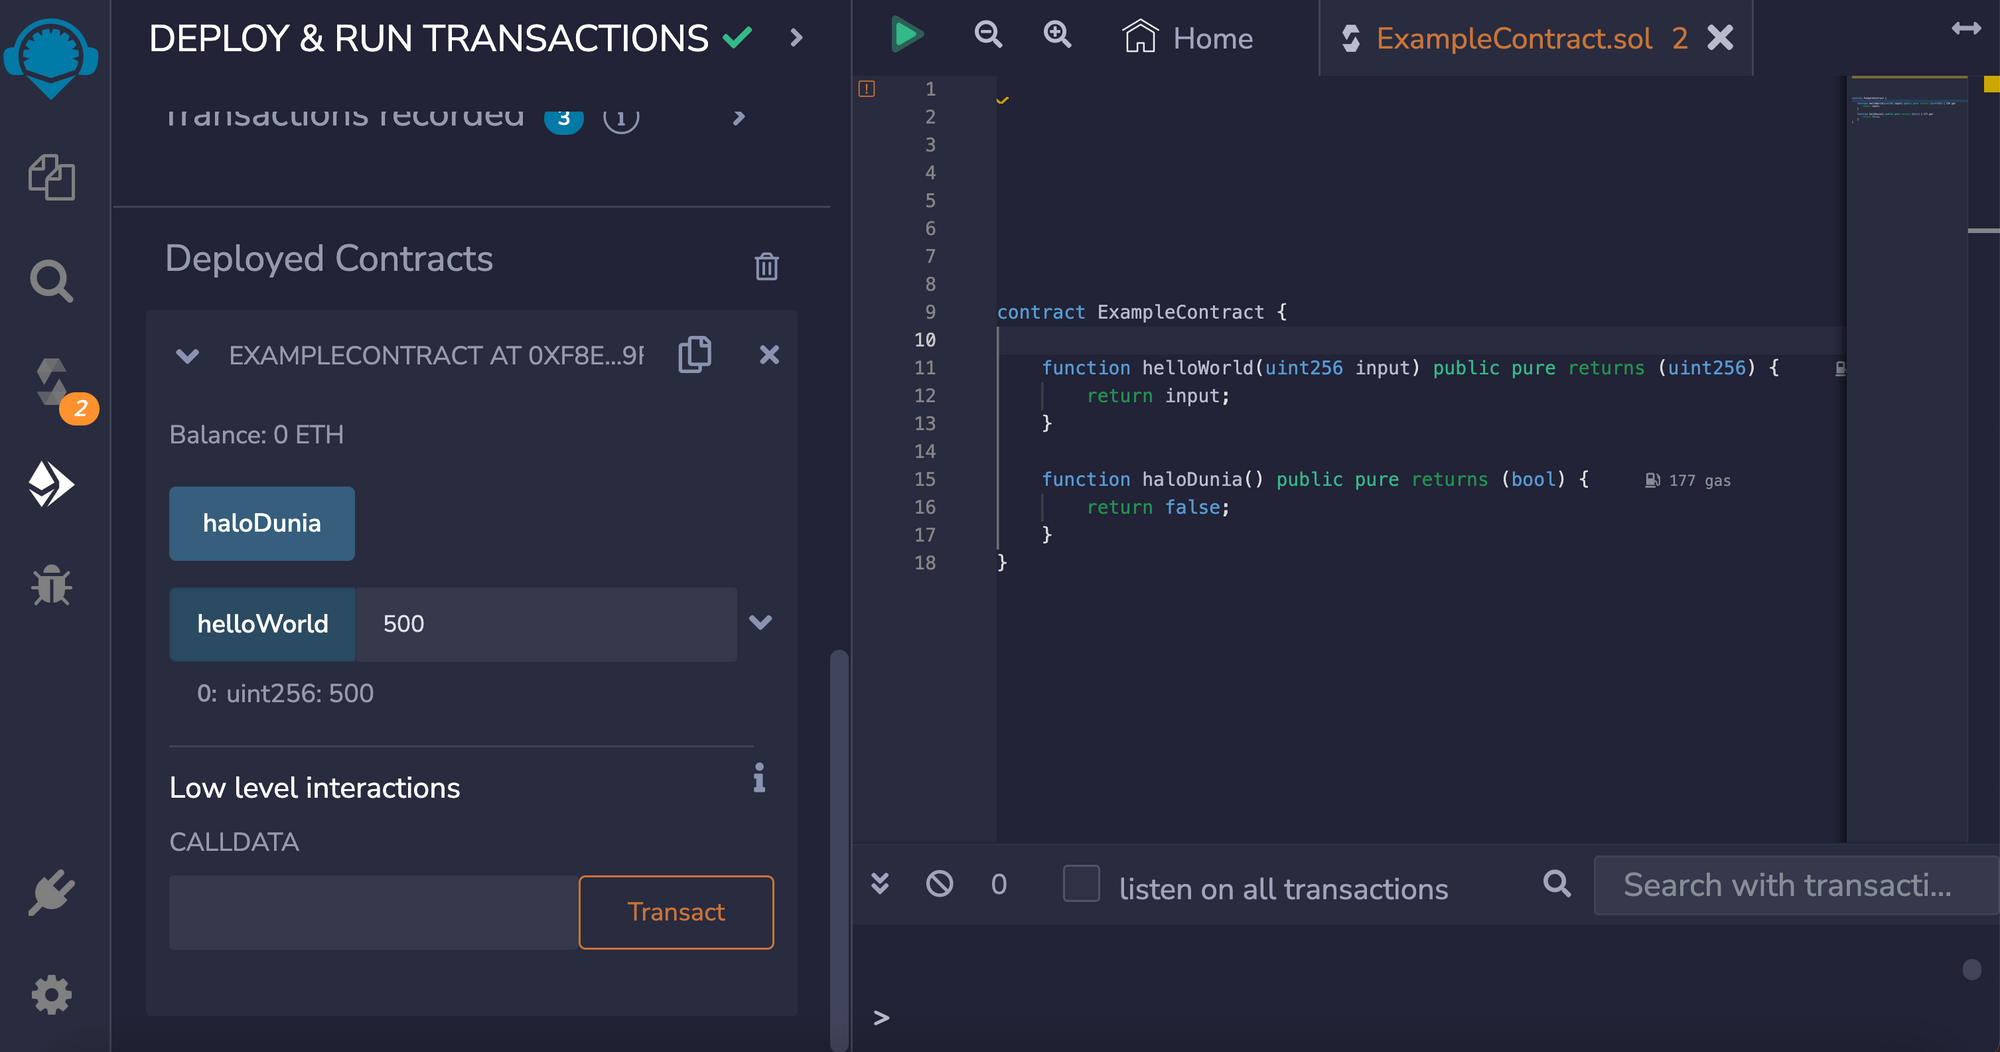Open the Debugger panel

point(51,587)
